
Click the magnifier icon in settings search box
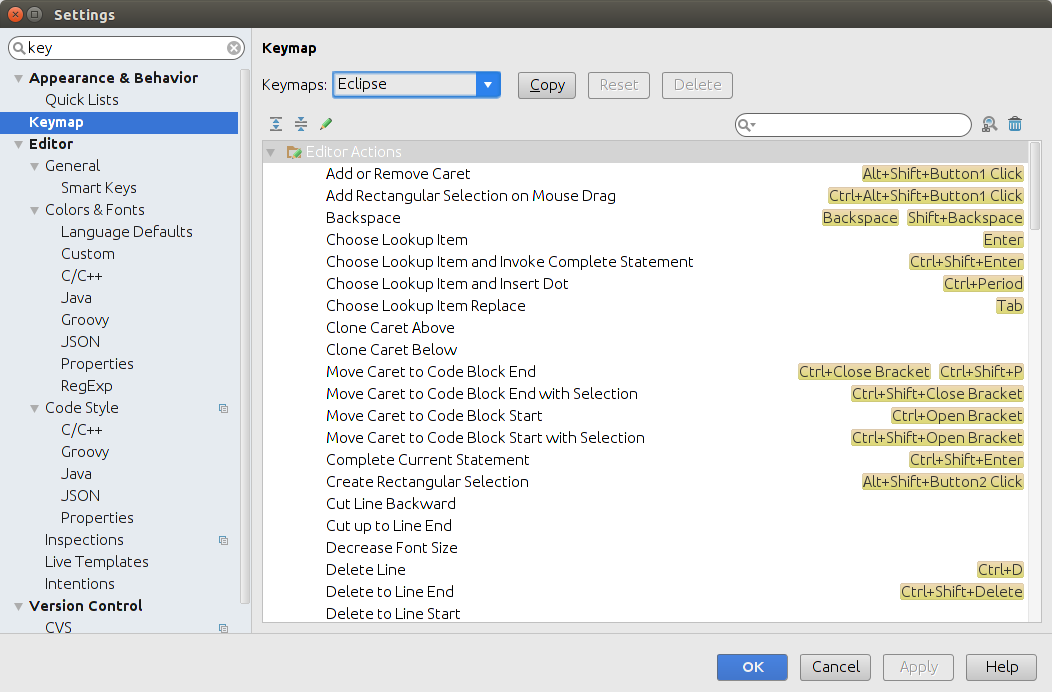19,48
